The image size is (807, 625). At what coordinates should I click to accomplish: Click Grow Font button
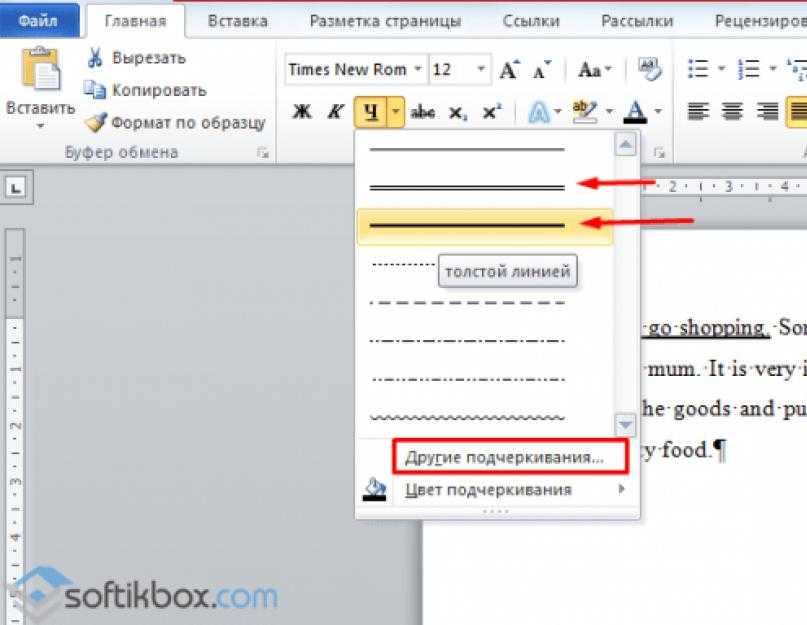click(x=510, y=70)
